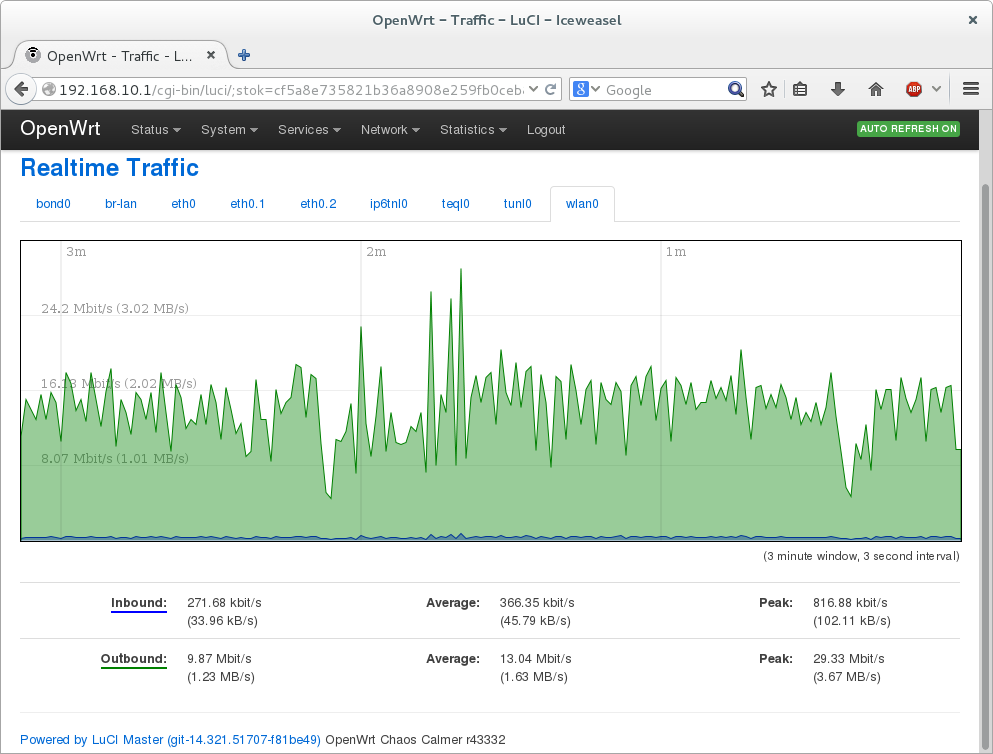
Task: Select the eth0 interface tab
Action: [184, 204]
